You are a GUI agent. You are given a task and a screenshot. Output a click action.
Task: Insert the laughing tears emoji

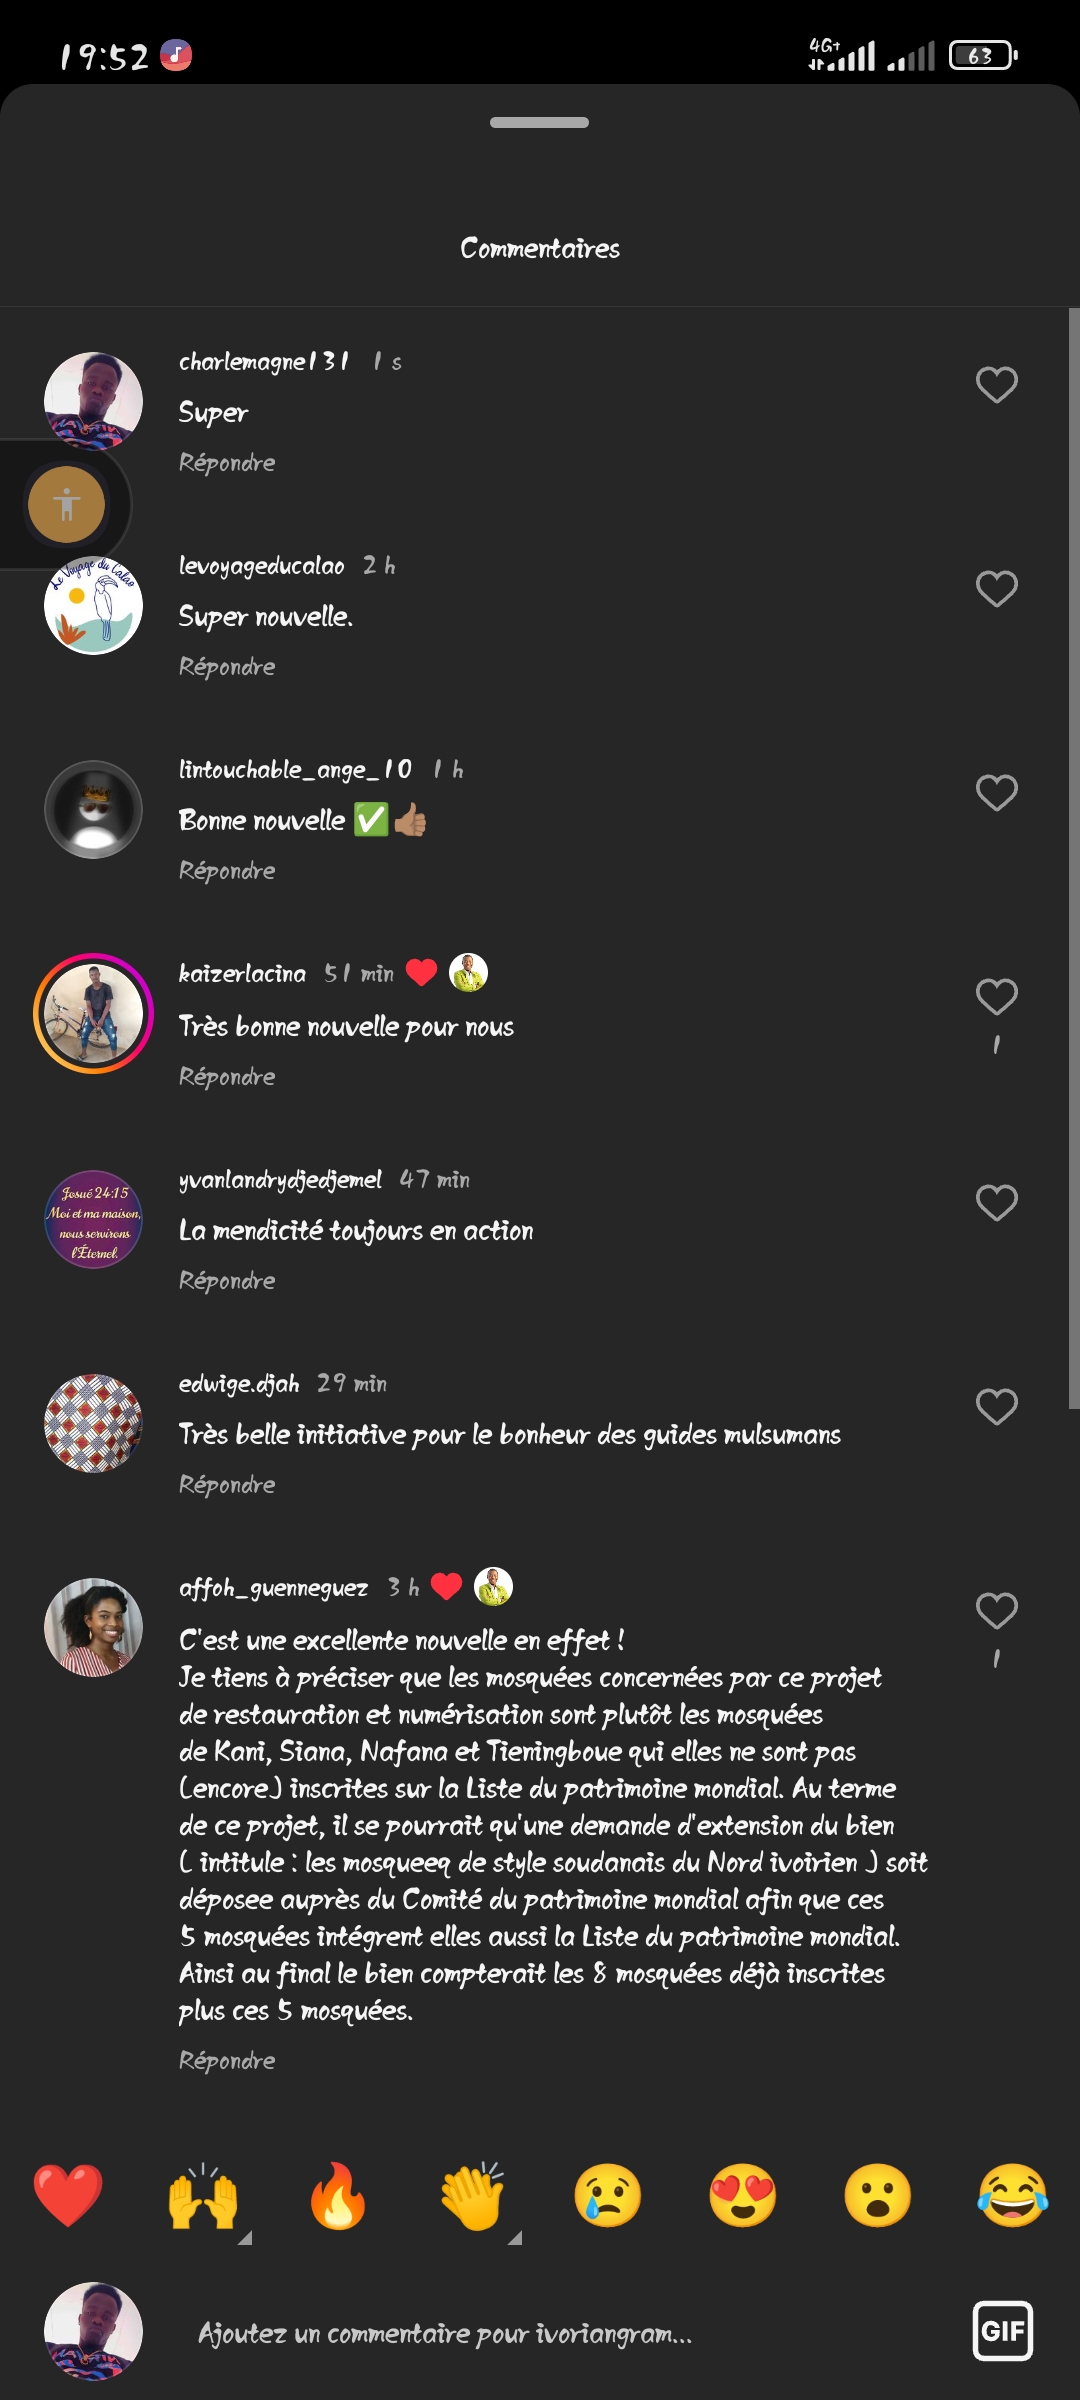[1012, 2196]
